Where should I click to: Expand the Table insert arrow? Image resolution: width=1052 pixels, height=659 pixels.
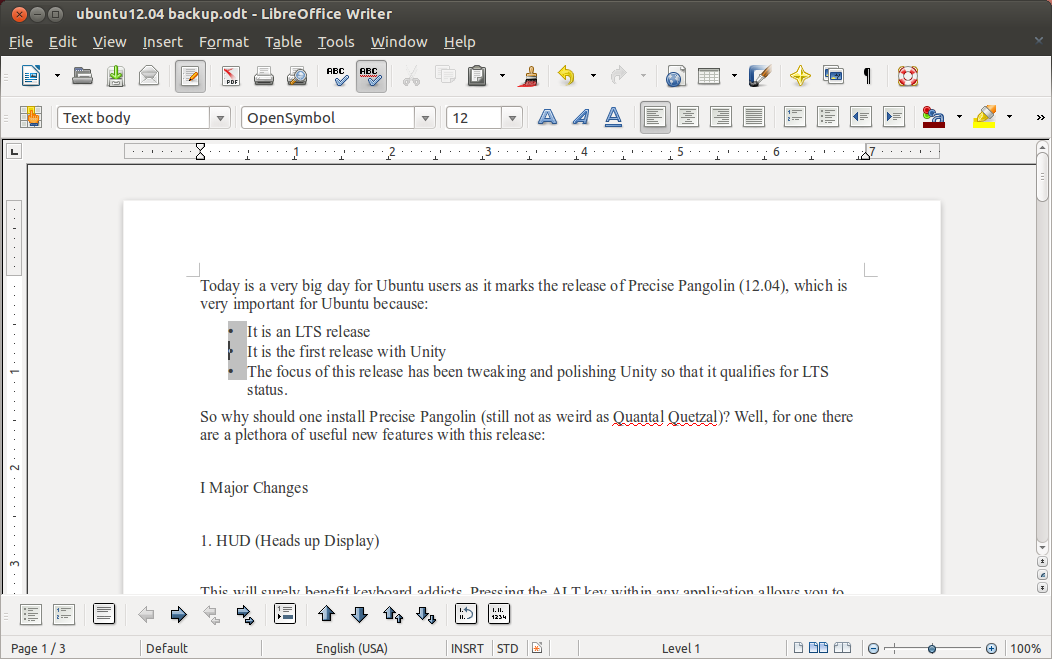(734, 76)
